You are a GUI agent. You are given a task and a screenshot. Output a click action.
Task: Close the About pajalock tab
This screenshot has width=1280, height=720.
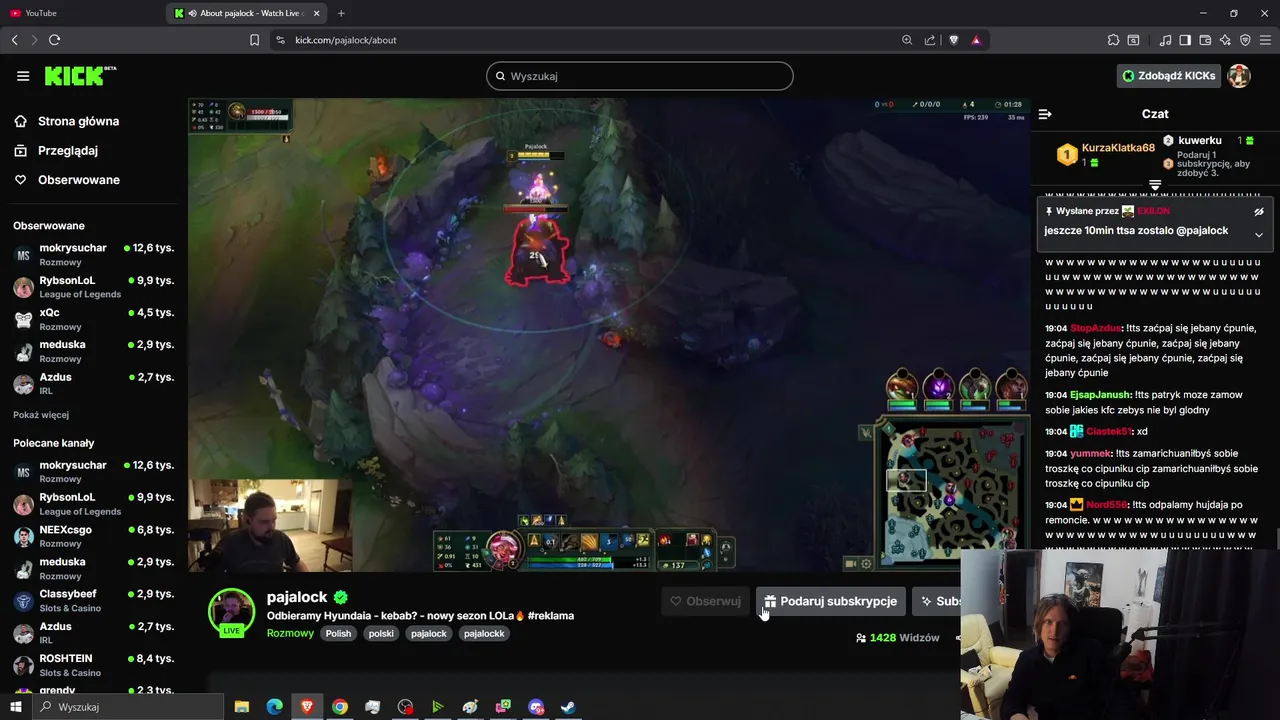coord(317,13)
